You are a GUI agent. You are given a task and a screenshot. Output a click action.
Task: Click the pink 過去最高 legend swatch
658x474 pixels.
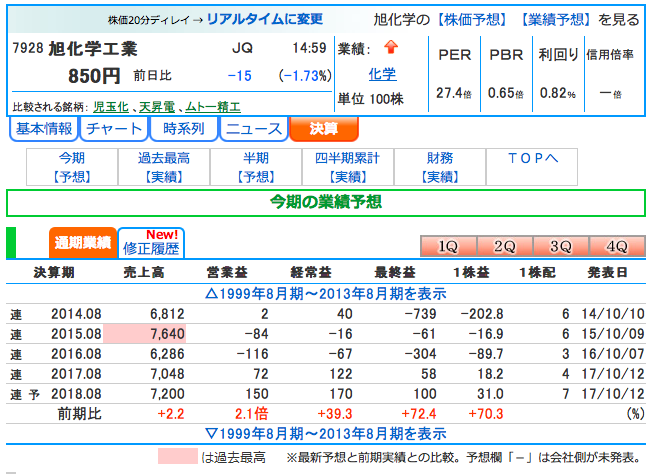[178, 456]
